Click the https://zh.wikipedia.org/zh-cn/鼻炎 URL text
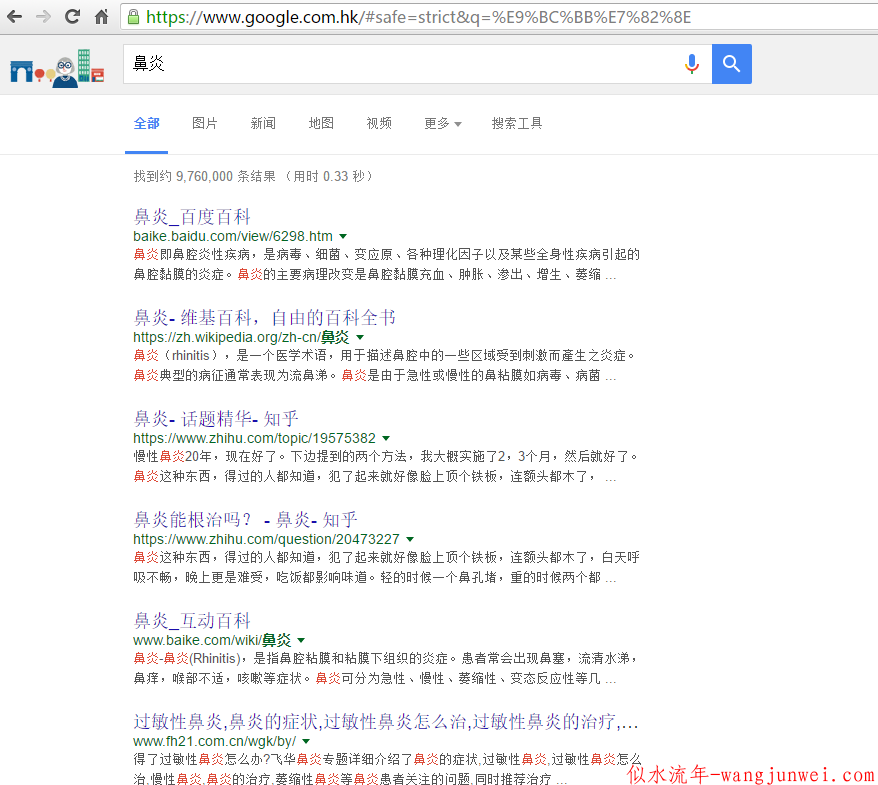Image resolution: width=878 pixels, height=785 pixels. [241, 337]
